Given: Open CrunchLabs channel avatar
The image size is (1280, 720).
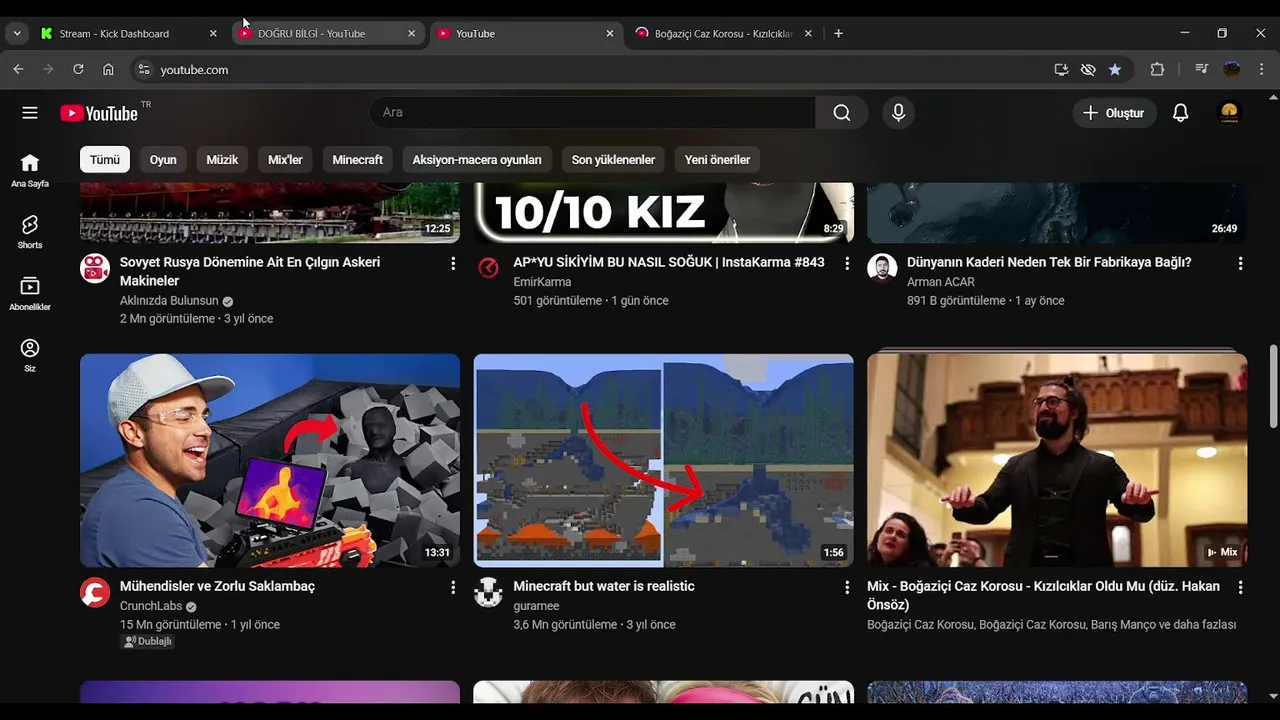Looking at the screenshot, I should coord(95,592).
